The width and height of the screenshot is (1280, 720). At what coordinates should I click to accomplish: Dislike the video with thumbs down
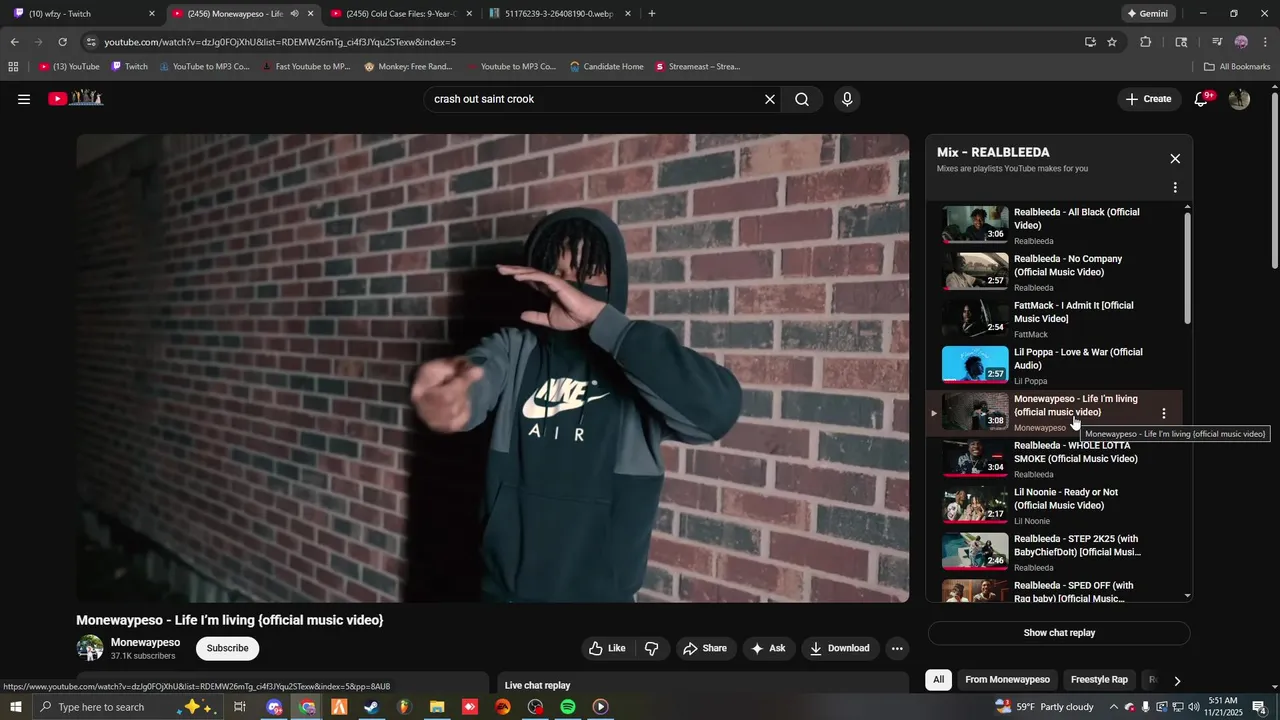click(652, 648)
